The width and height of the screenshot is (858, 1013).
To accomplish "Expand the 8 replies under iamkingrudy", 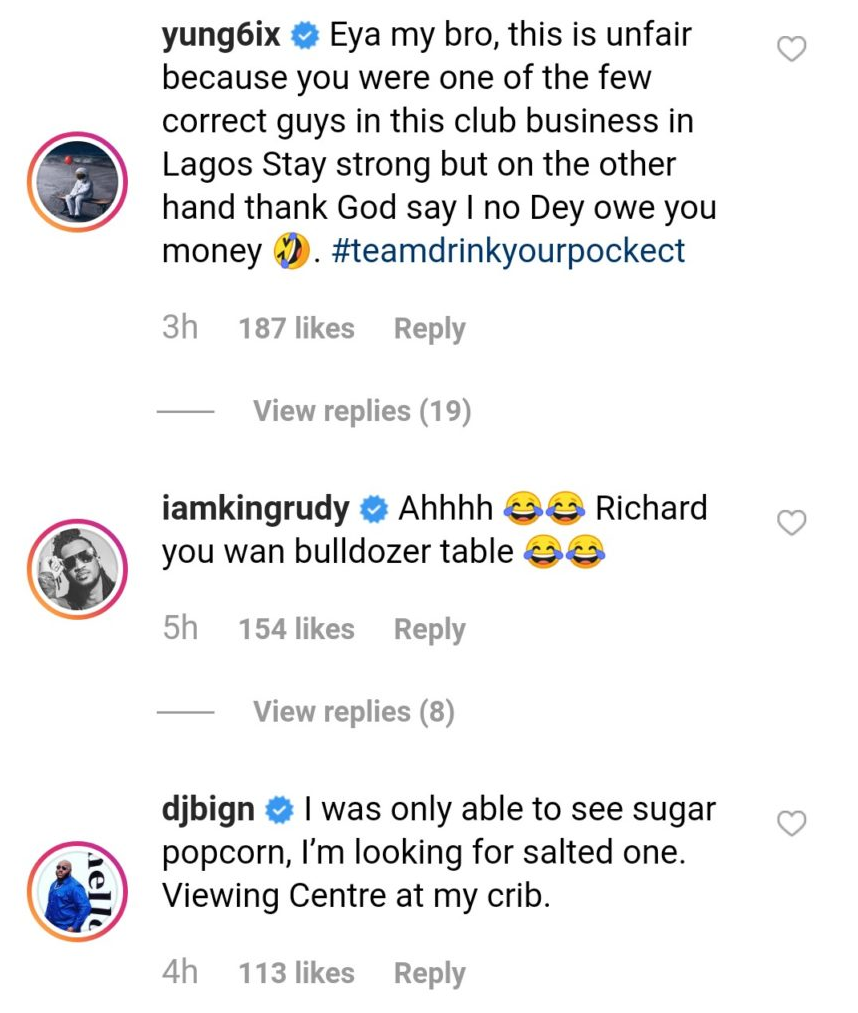I will (353, 712).
